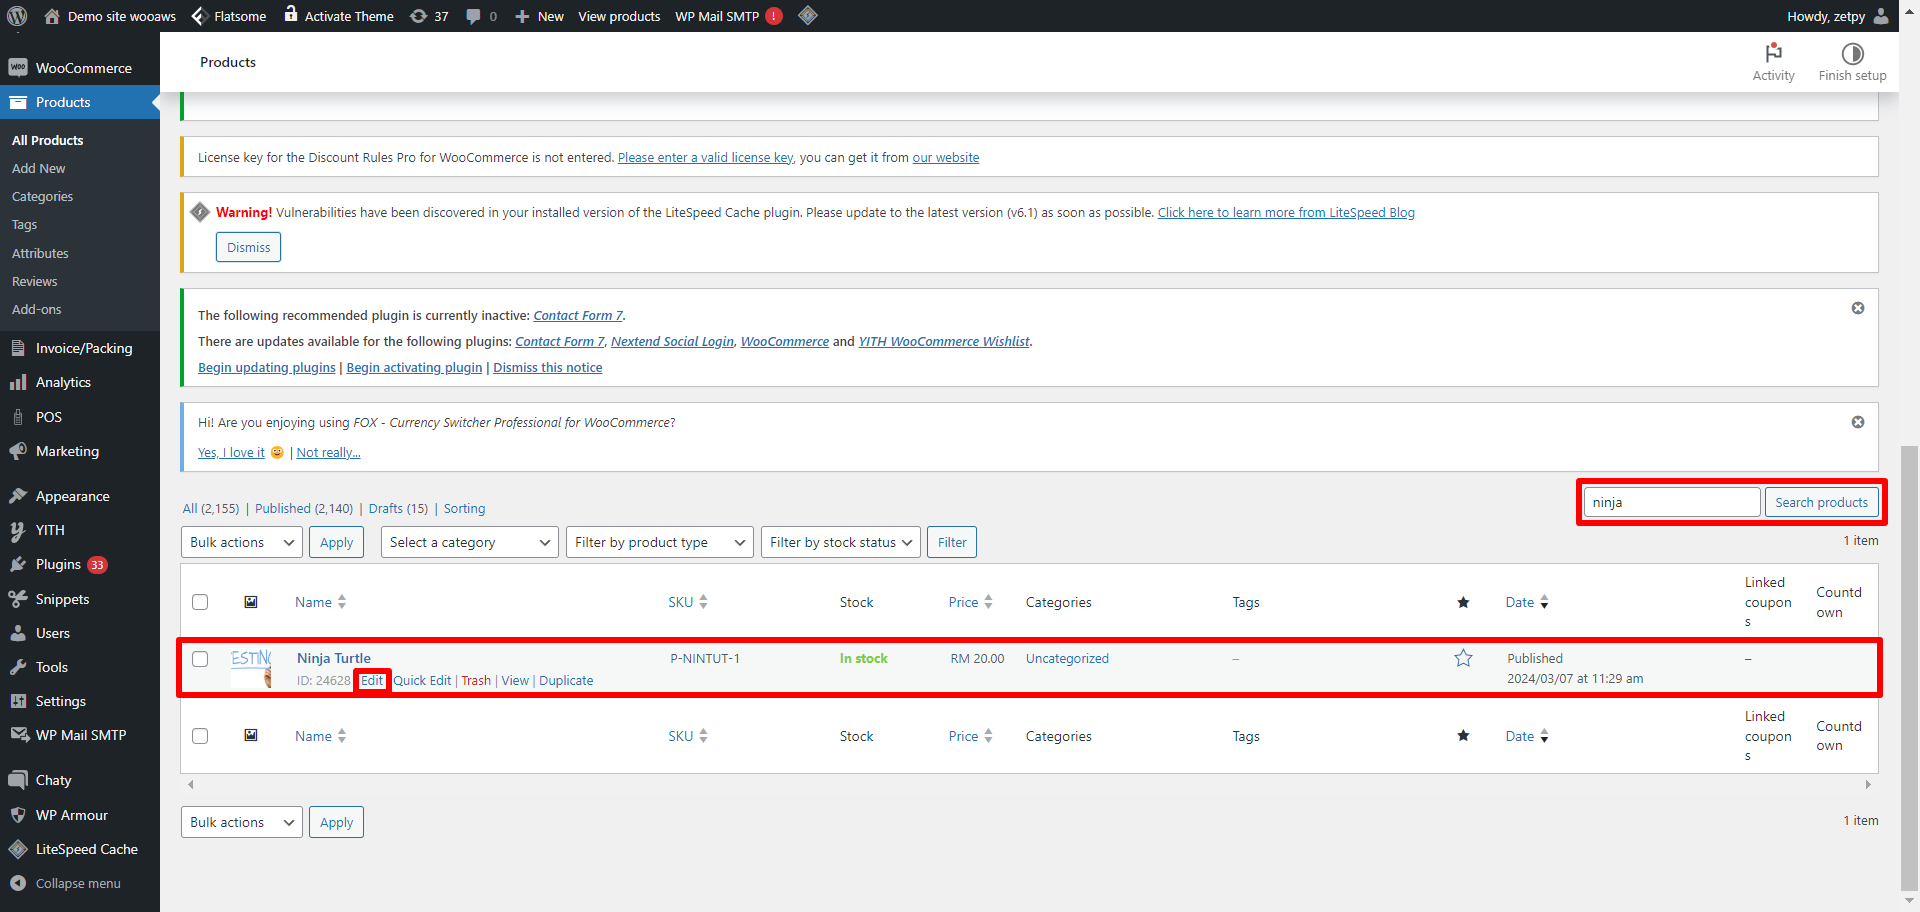Sort products by Name in header
This screenshot has height=912, width=1920.
tap(320, 602)
